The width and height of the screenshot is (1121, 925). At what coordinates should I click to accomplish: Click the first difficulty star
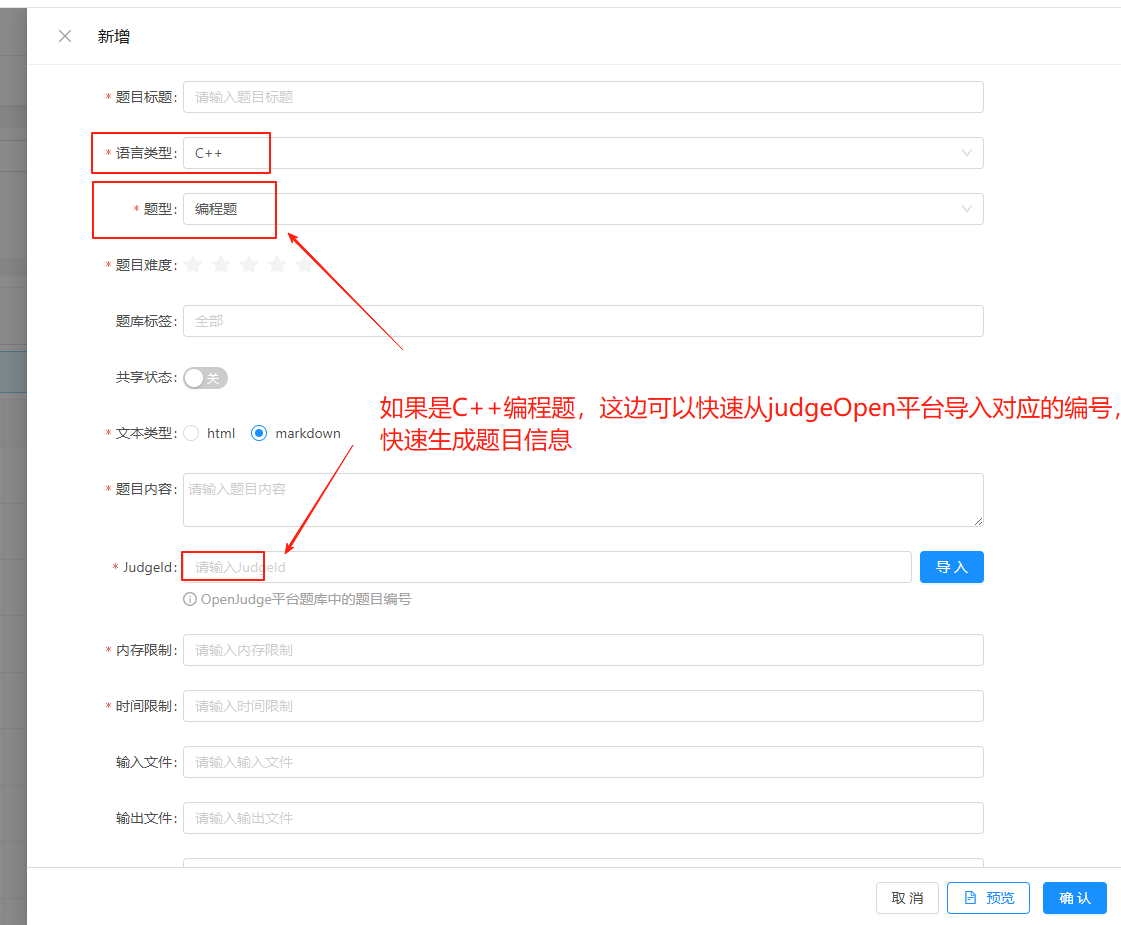[193, 265]
